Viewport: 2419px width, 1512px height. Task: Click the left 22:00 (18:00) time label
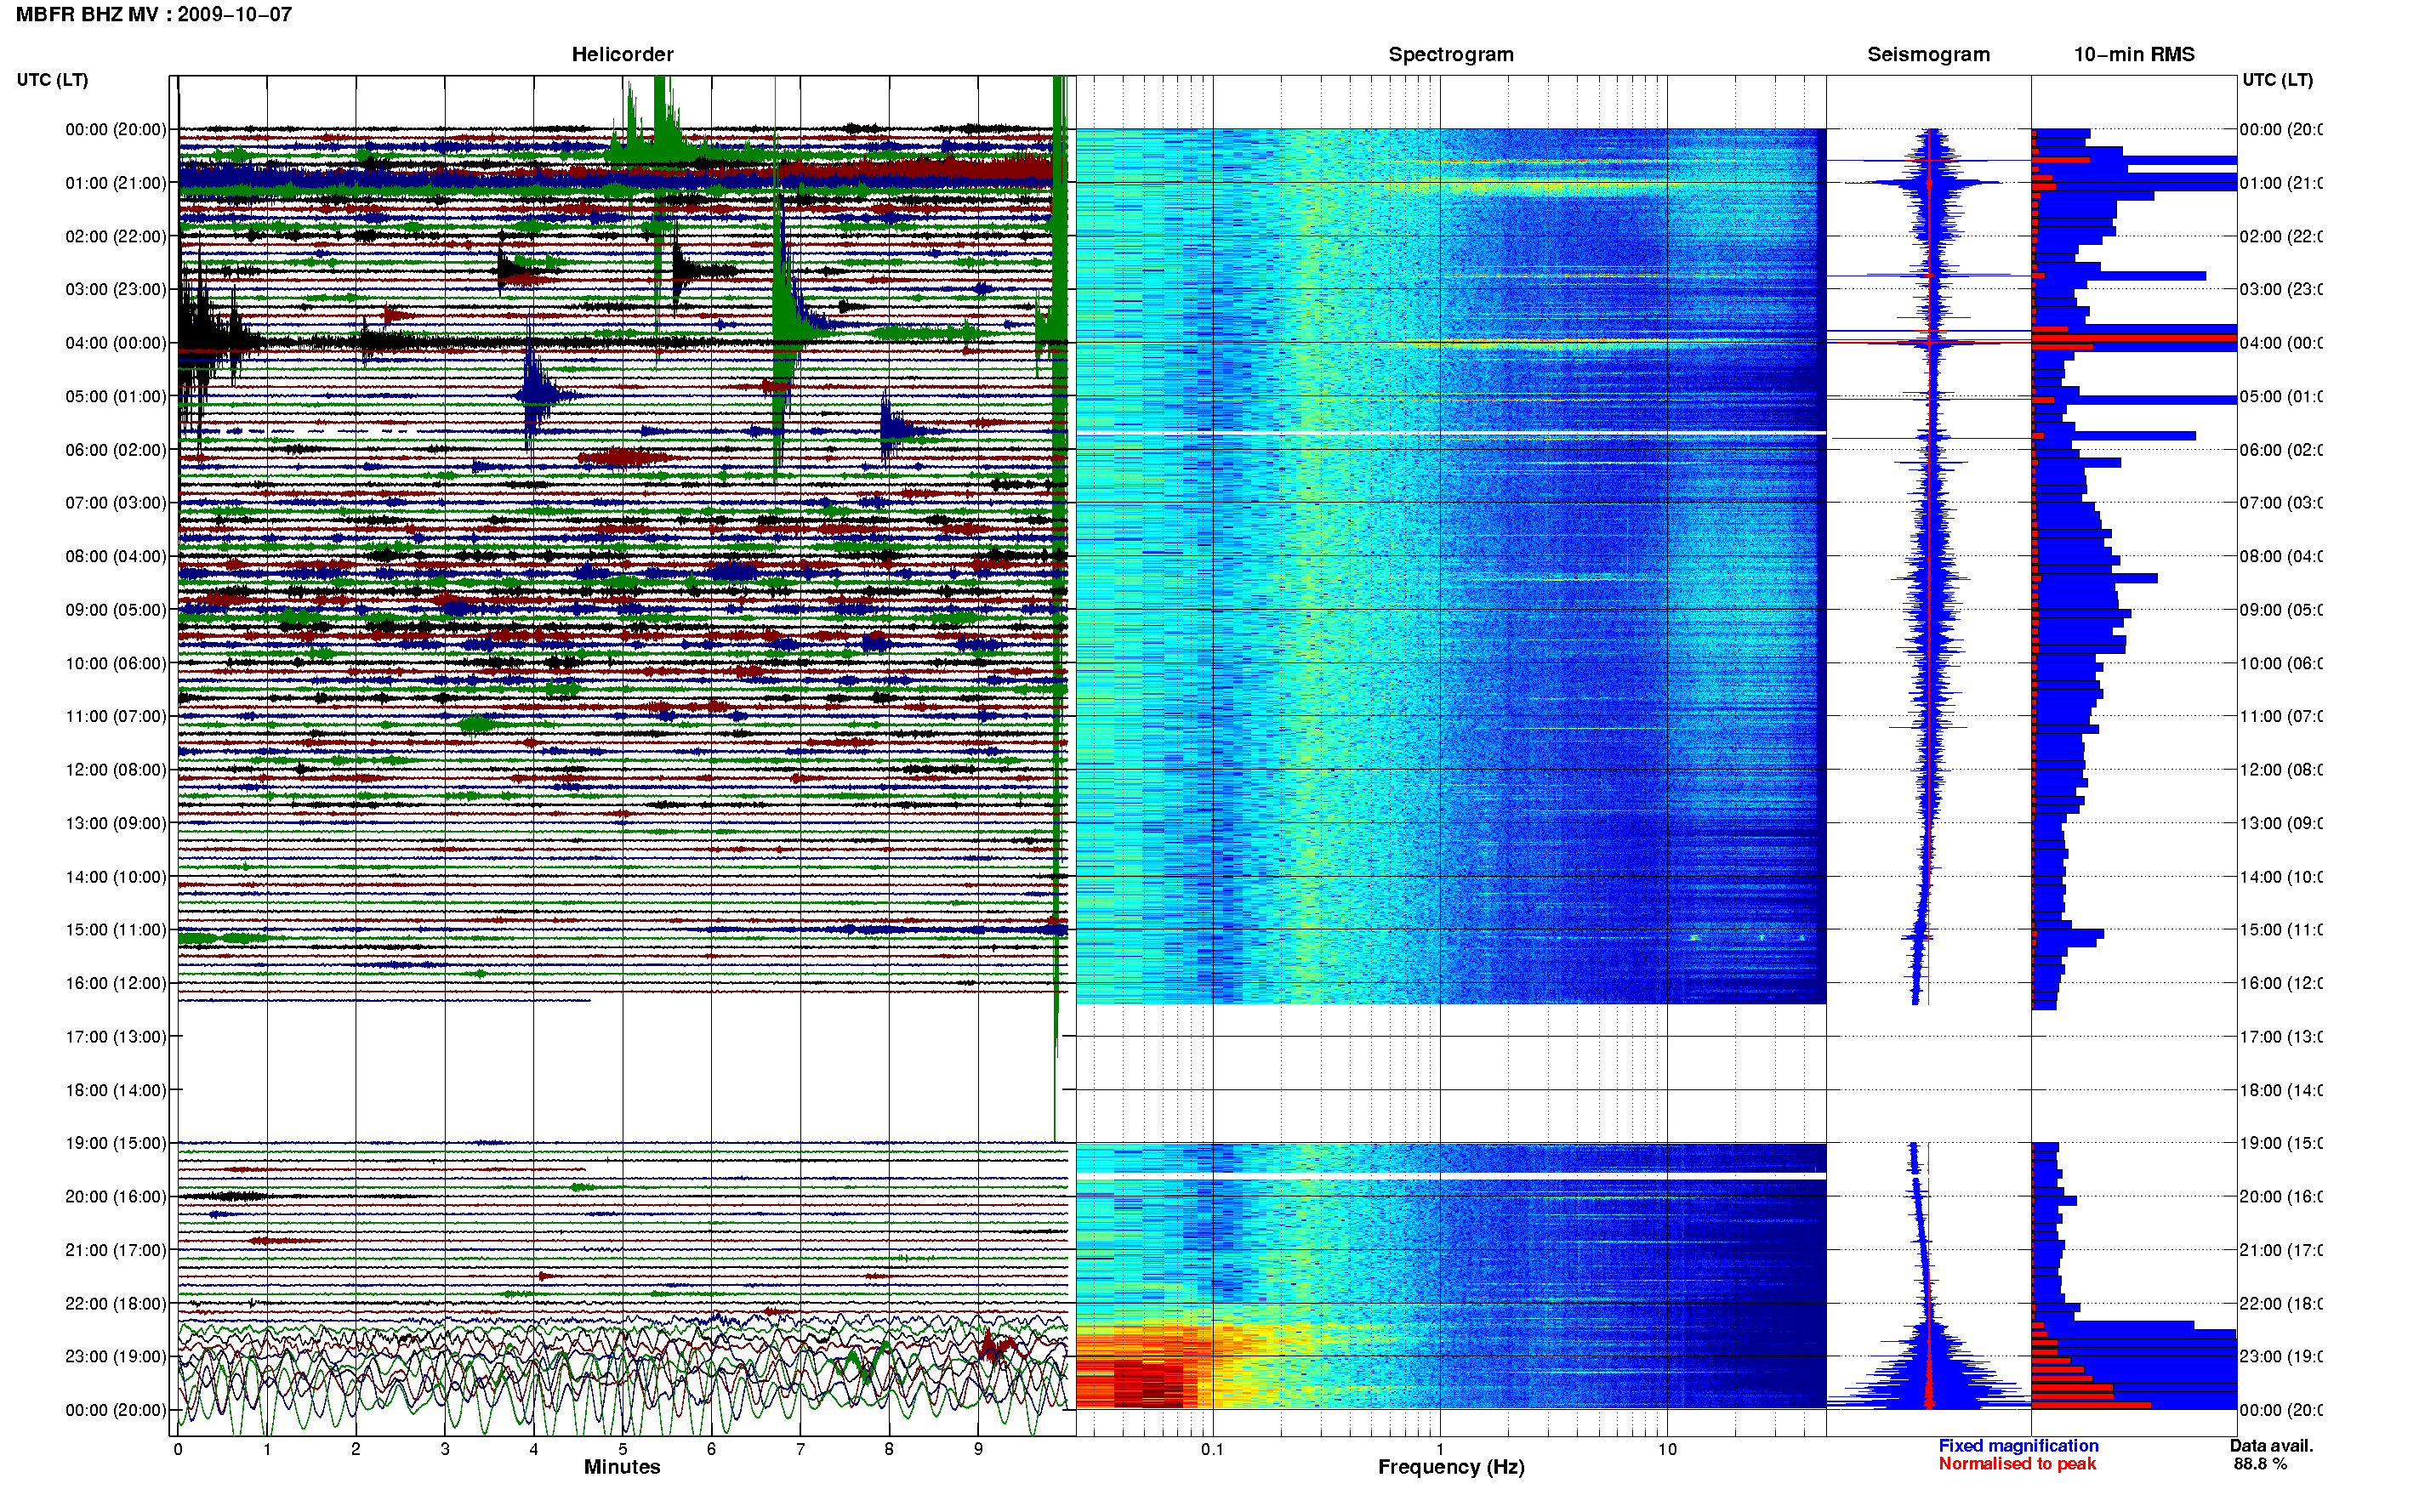(116, 1304)
